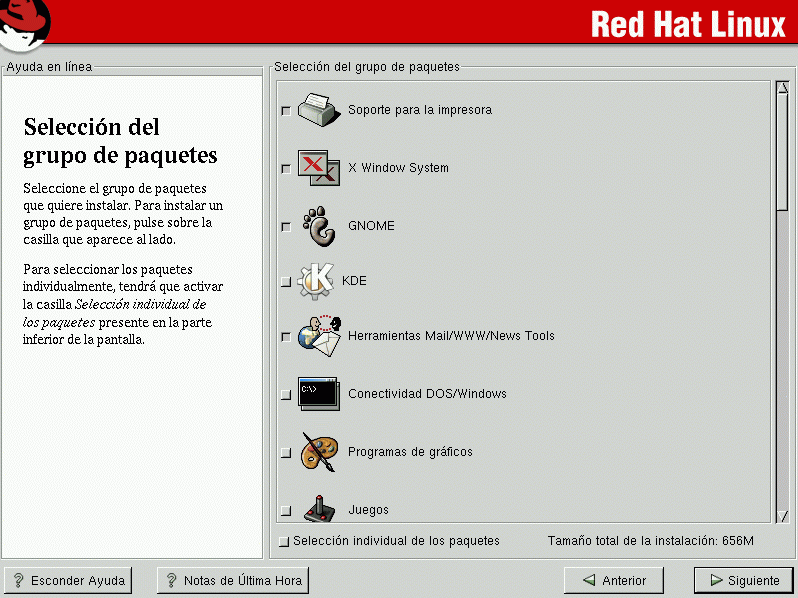Enable Selección individual de los paquetes

284,542
